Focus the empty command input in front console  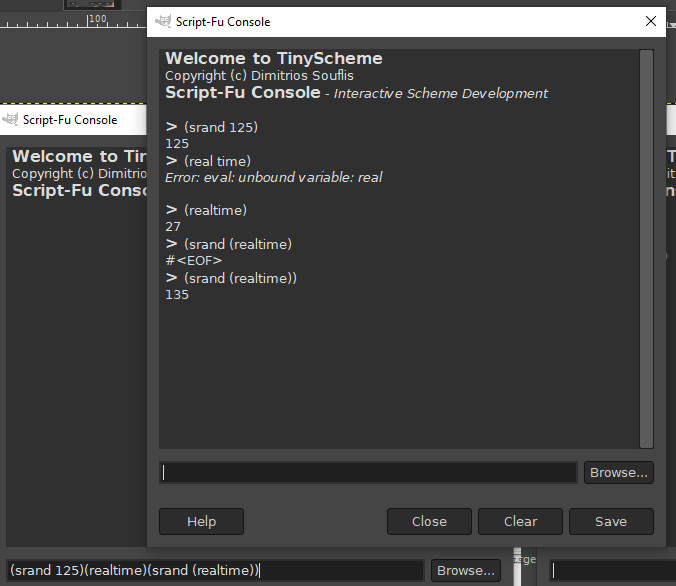point(368,473)
